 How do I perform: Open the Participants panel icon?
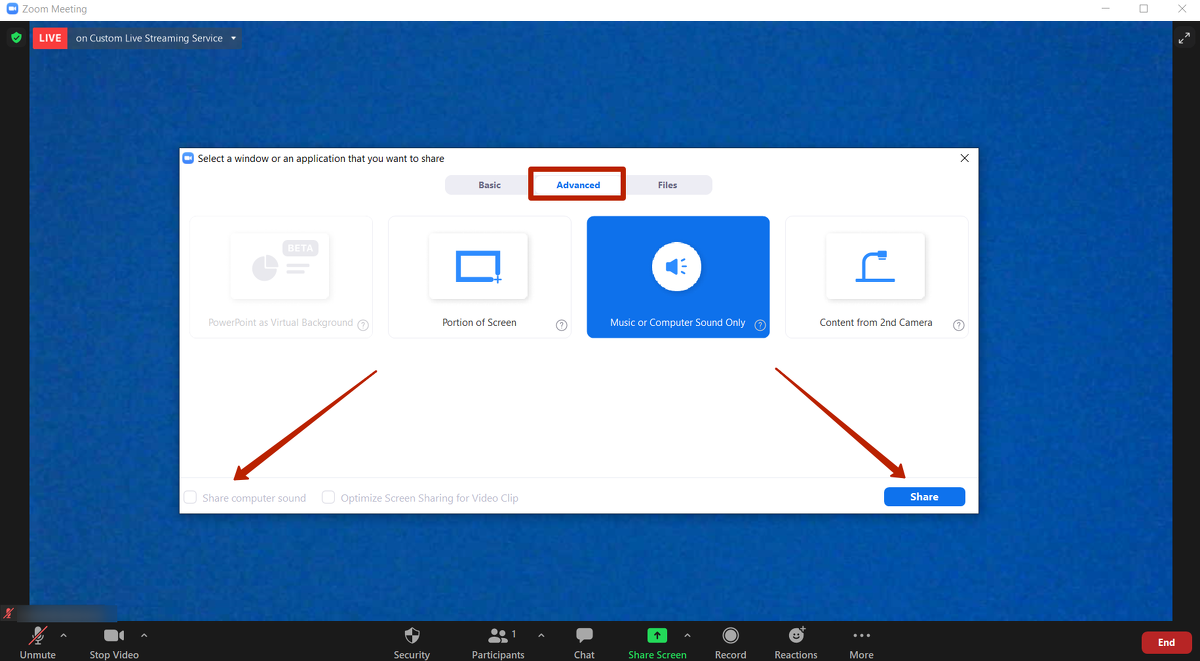497,636
